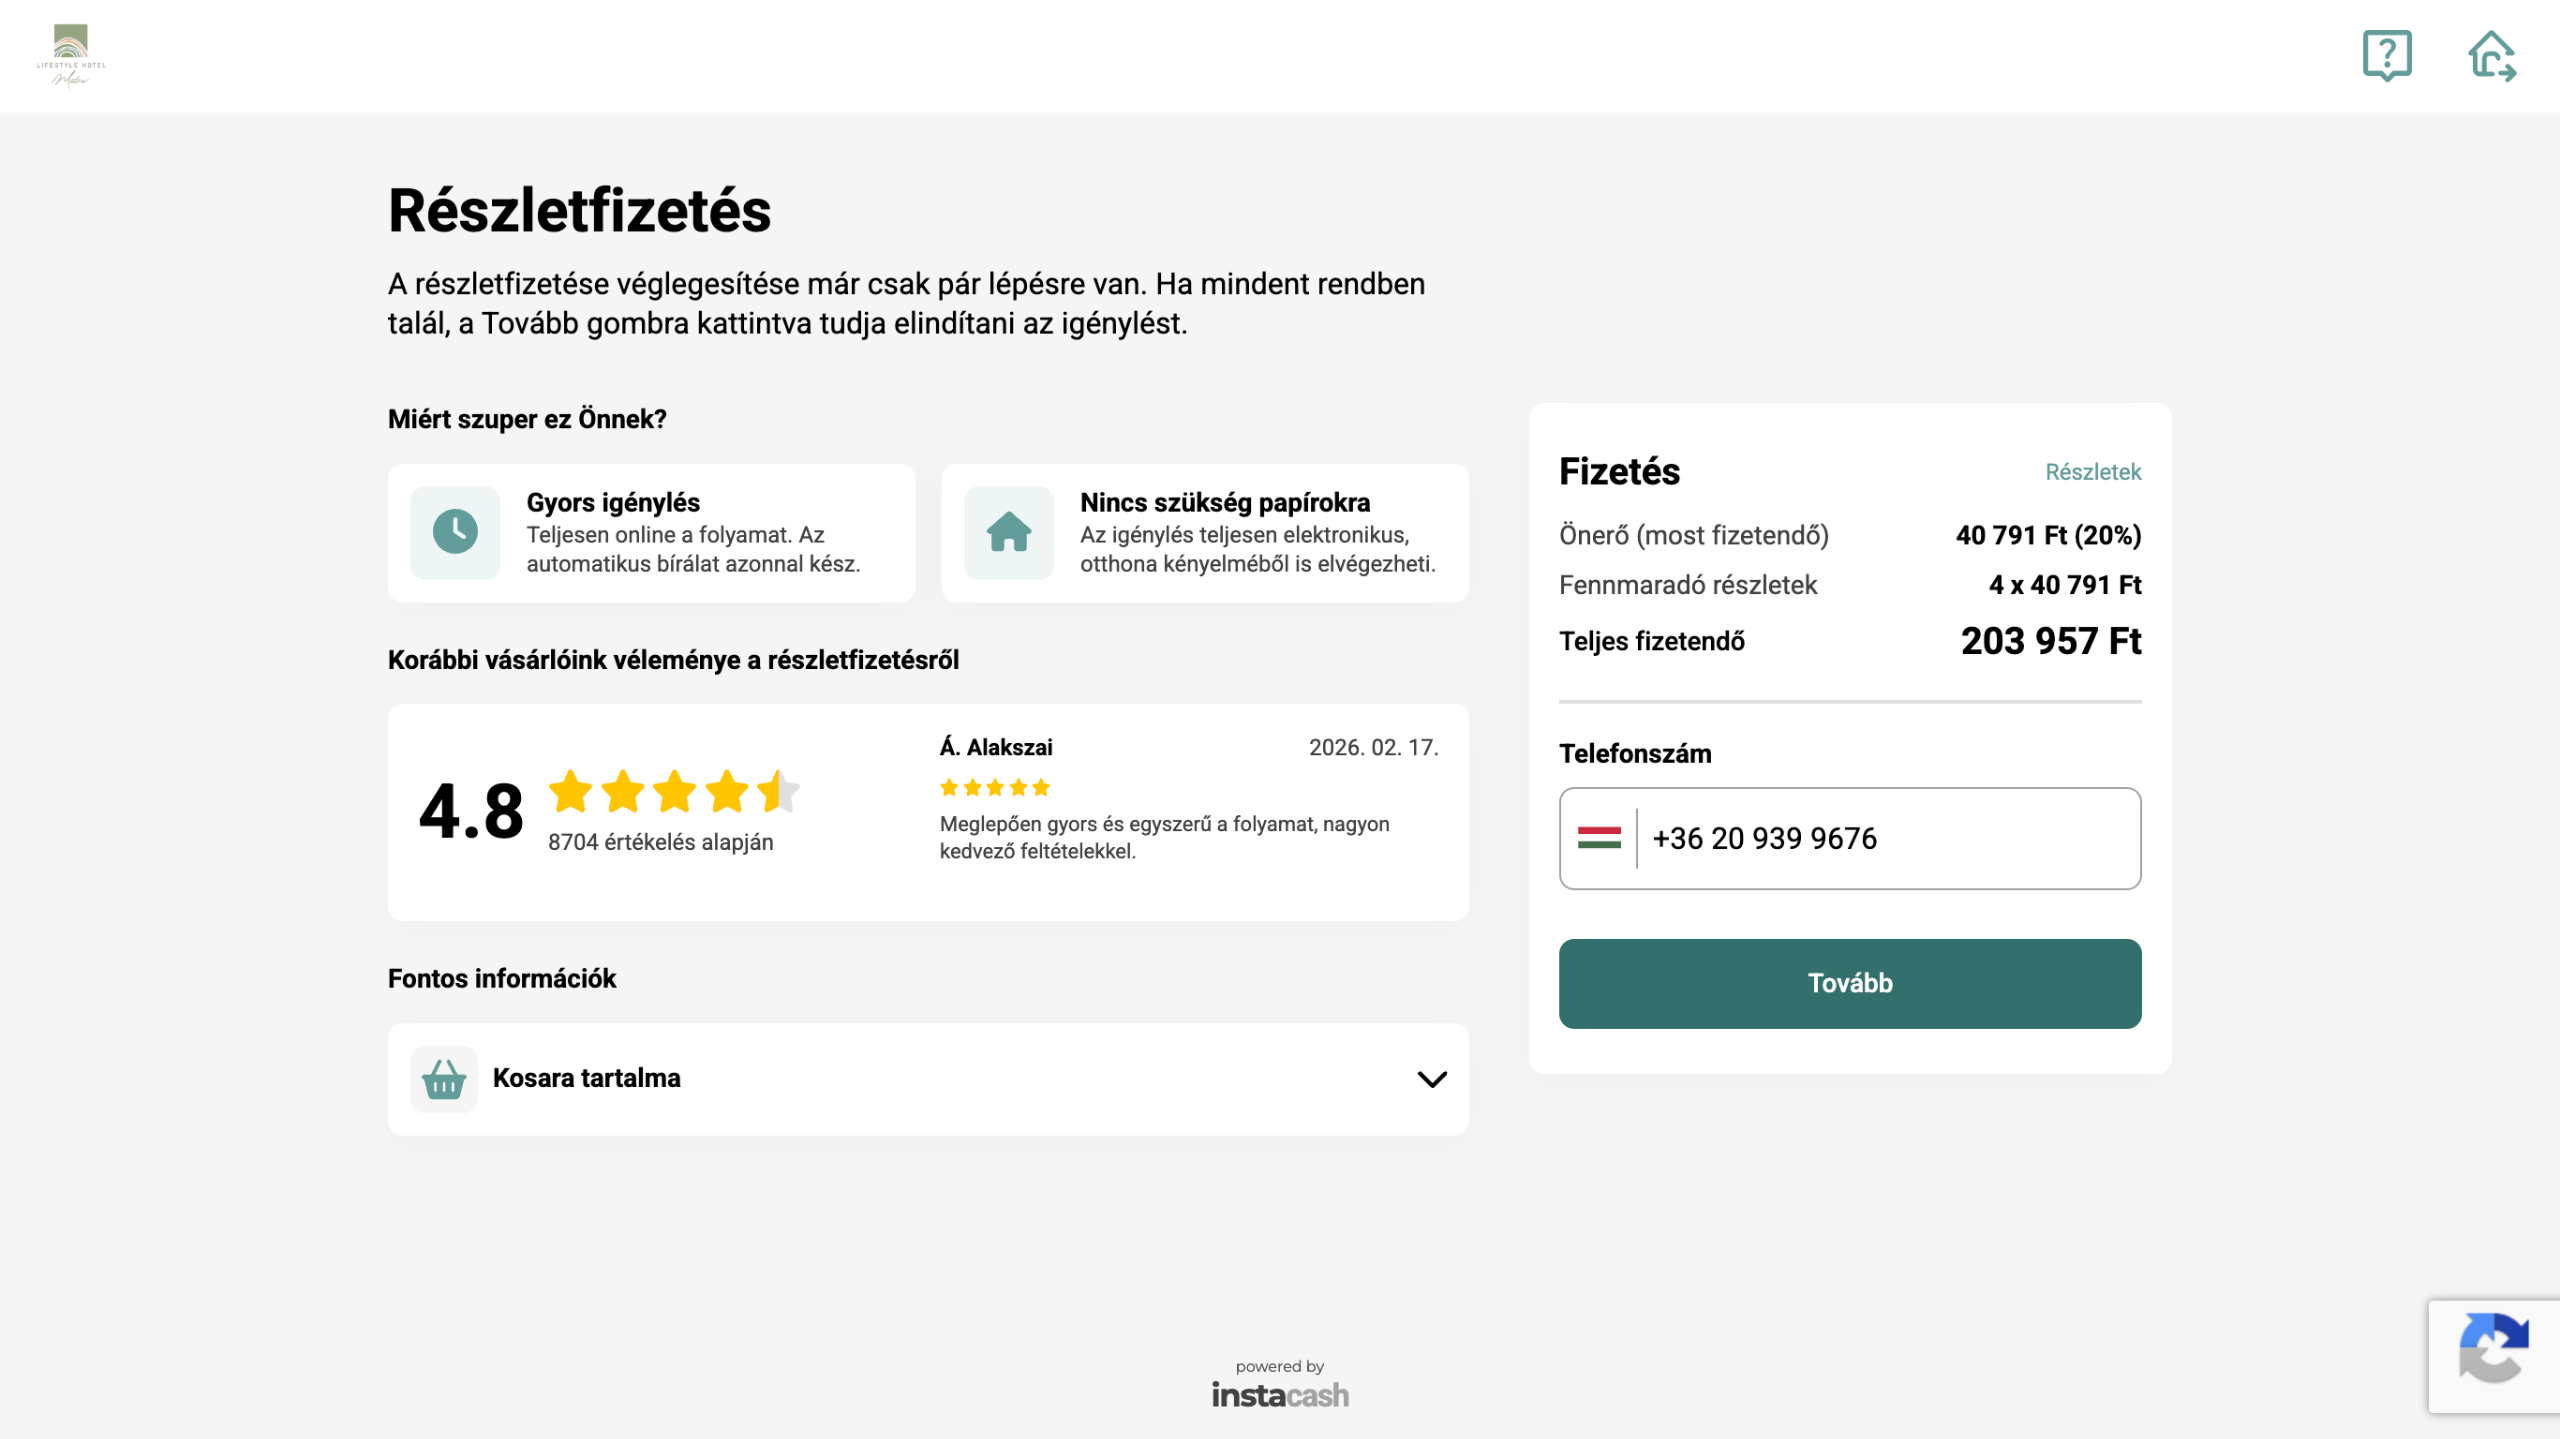Open the help question mark icon
Viewport: 2560px width, 1439px height.
coord(2386,55)
